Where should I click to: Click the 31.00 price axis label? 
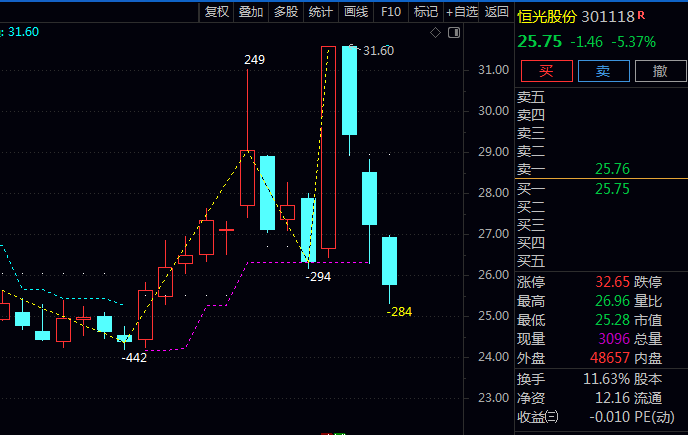pos(494,70)
